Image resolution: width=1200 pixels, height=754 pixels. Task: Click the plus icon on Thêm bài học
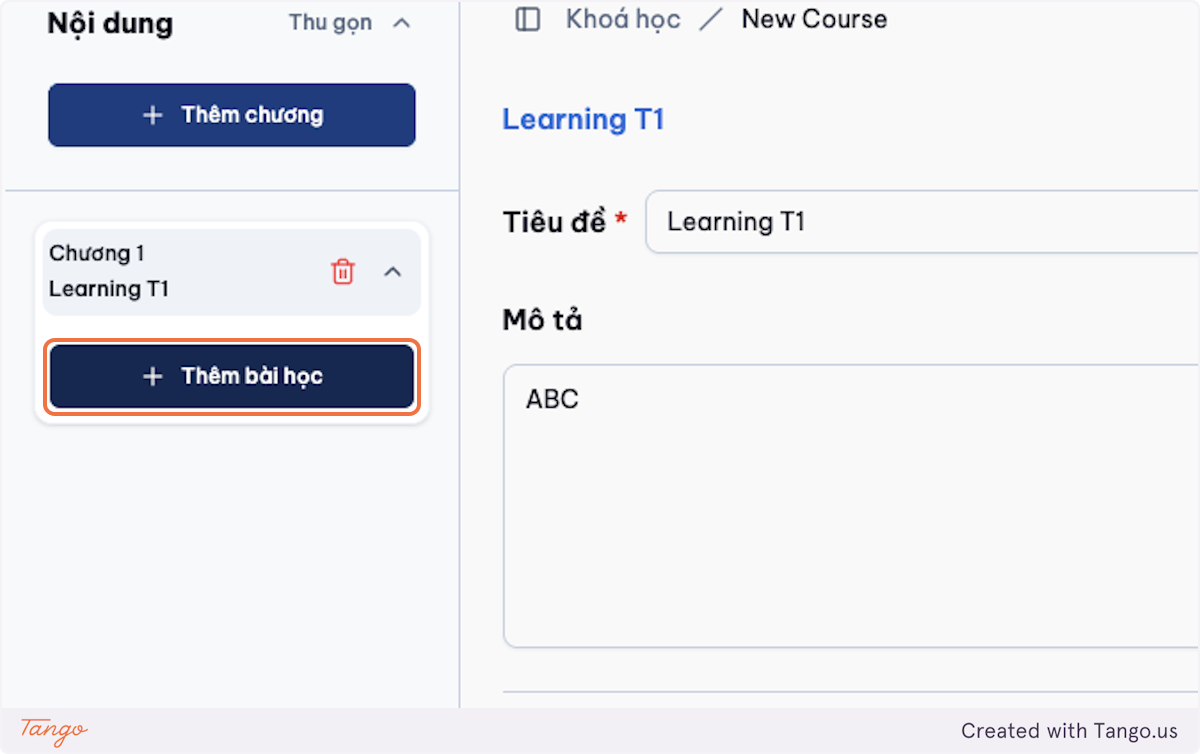point(152,377)
